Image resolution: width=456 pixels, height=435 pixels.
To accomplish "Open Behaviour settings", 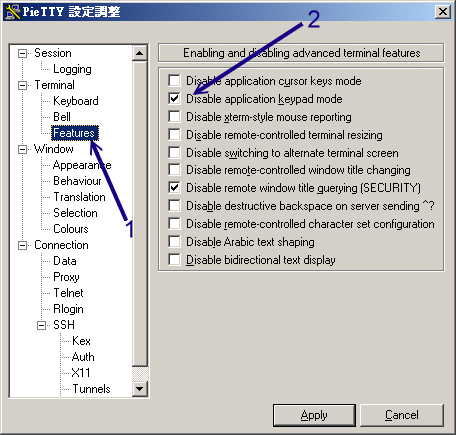I will click(77, 181).
